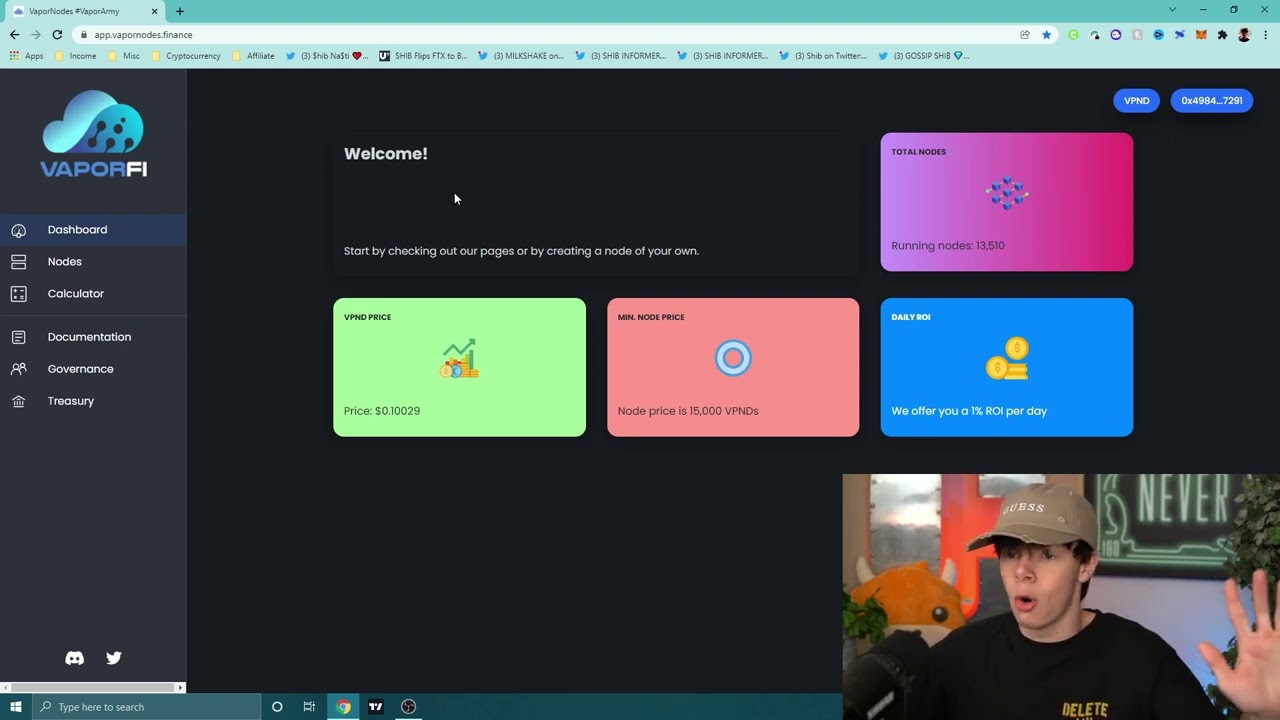The image size is (1280, 720).
Task: Open the GOSSIP SHIB bookmark
Action: 925,56
